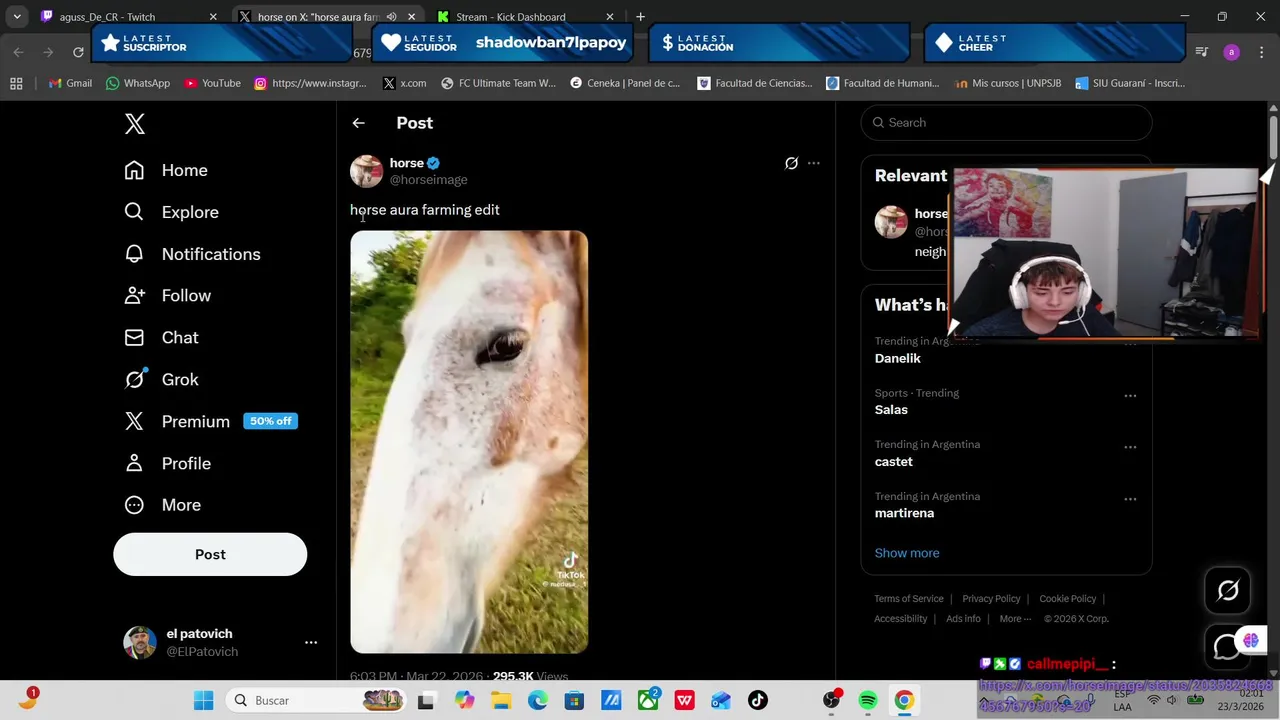The width and height of the screenshot is (1280, 720).
Task: Click the Chrome profile avatar button
Action: 1231,52
